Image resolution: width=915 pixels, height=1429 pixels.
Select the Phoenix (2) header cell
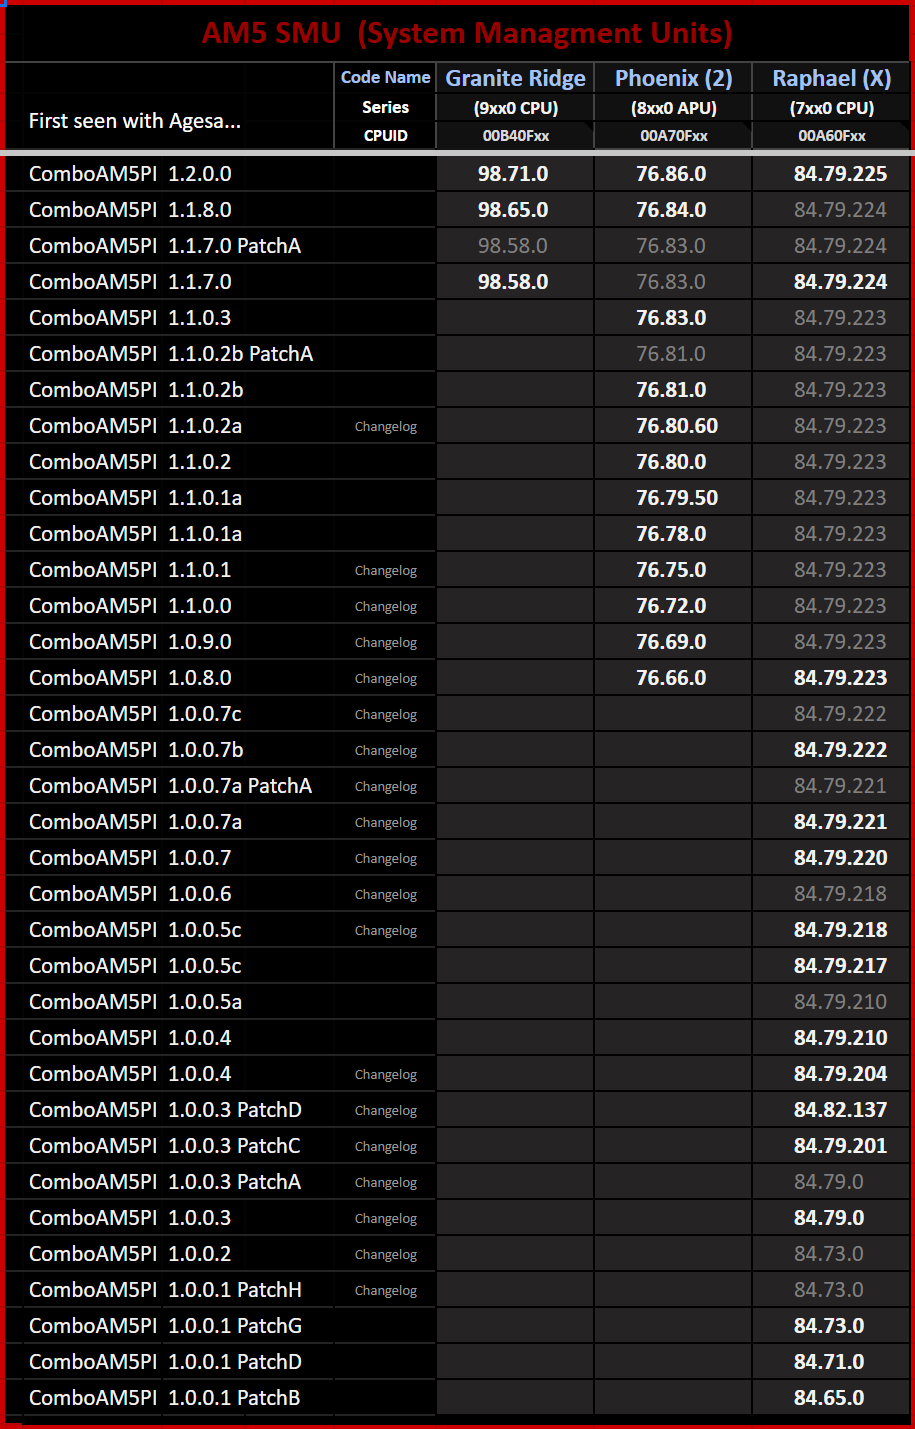point(673,78)
